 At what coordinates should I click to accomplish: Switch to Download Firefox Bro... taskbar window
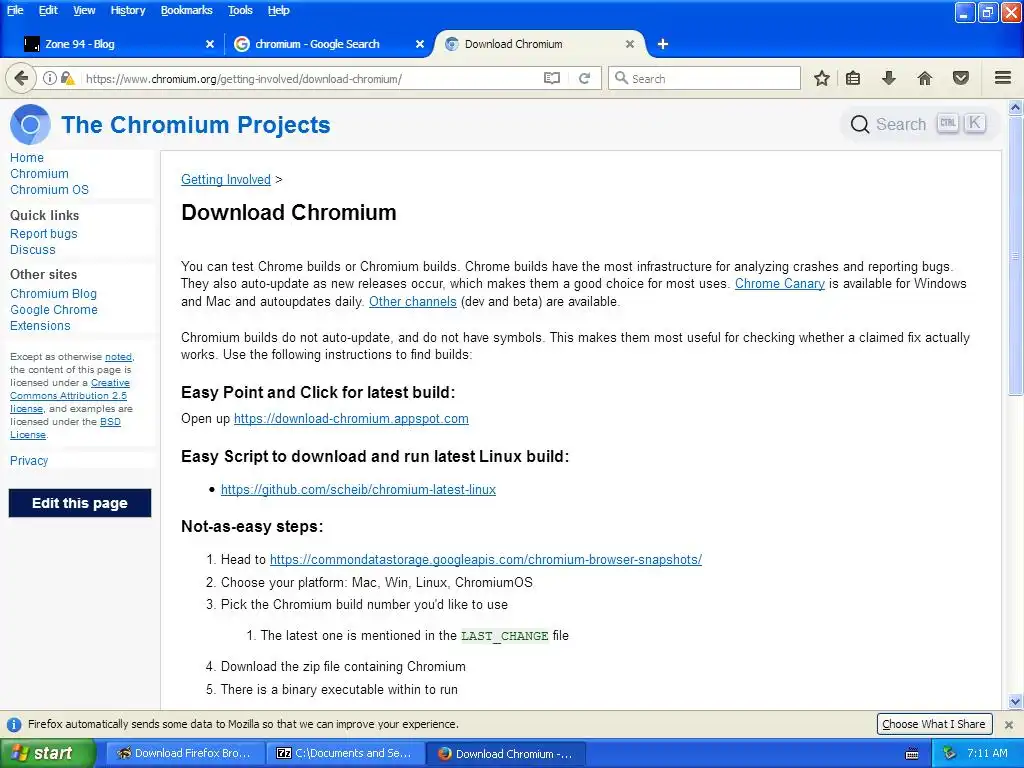coord(185,754)
